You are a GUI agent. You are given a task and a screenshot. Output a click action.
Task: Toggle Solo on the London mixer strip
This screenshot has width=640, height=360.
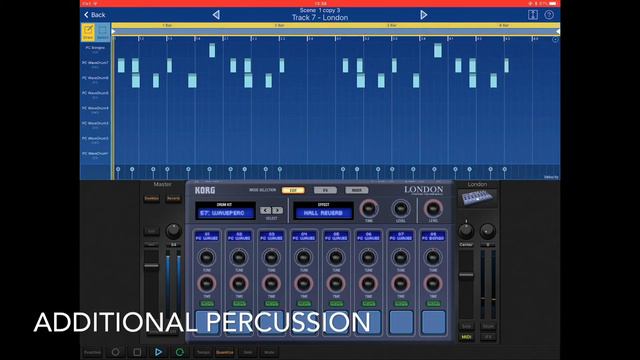[x=466, y=327]
